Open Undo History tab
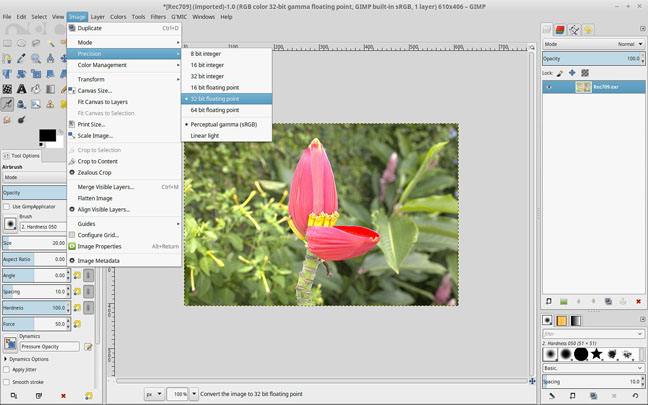 point(588,30)
